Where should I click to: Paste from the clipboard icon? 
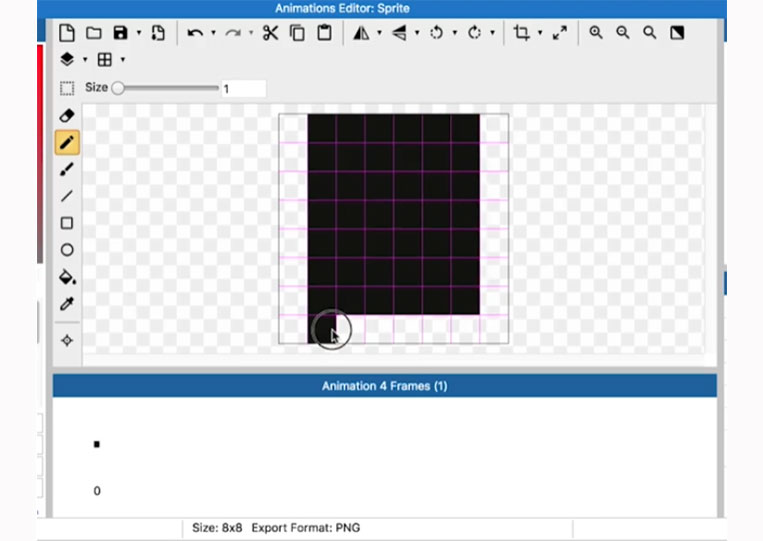[324, 33]
